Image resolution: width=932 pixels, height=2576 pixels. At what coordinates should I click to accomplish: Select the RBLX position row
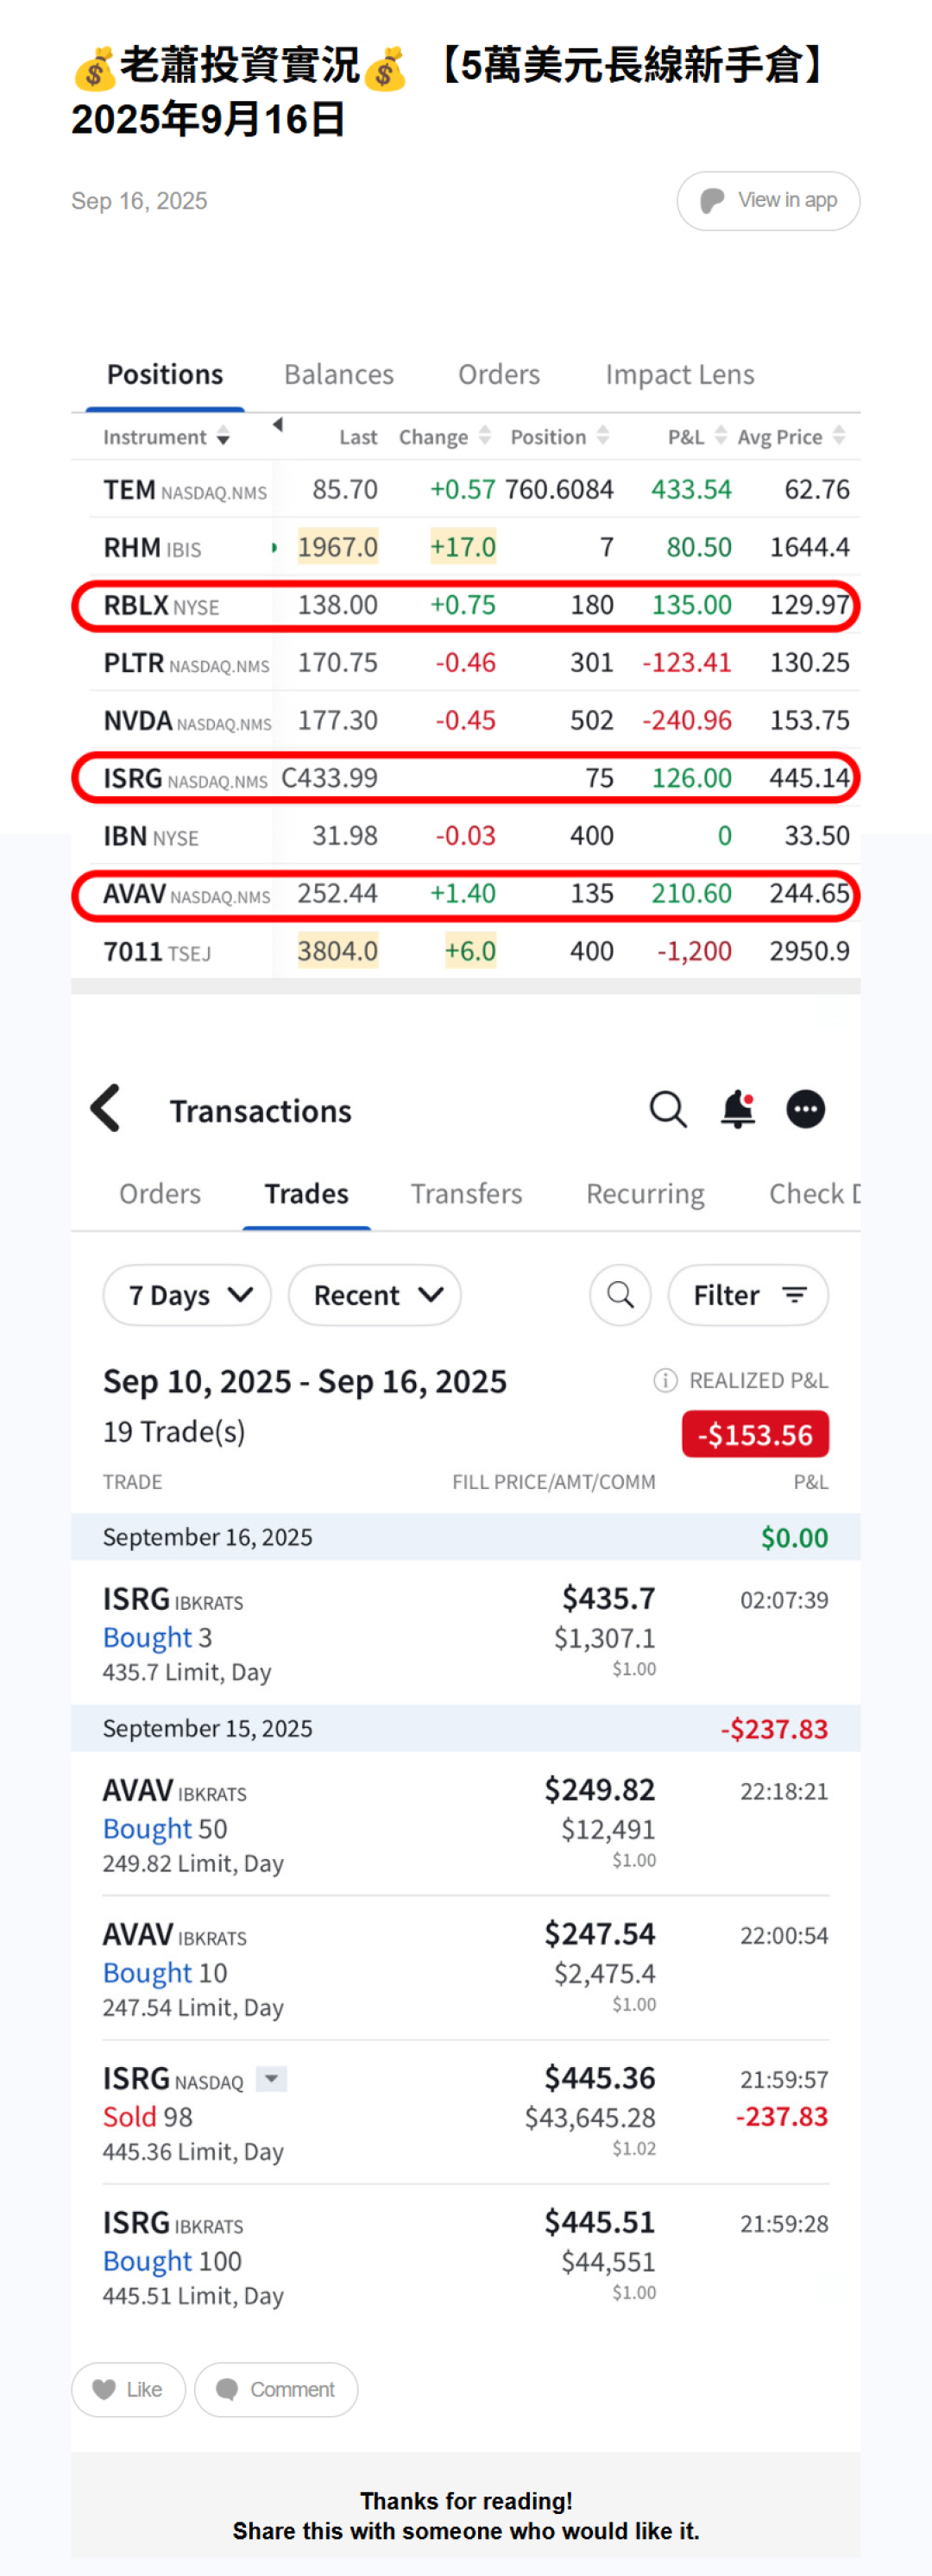[x=465, y=605]
